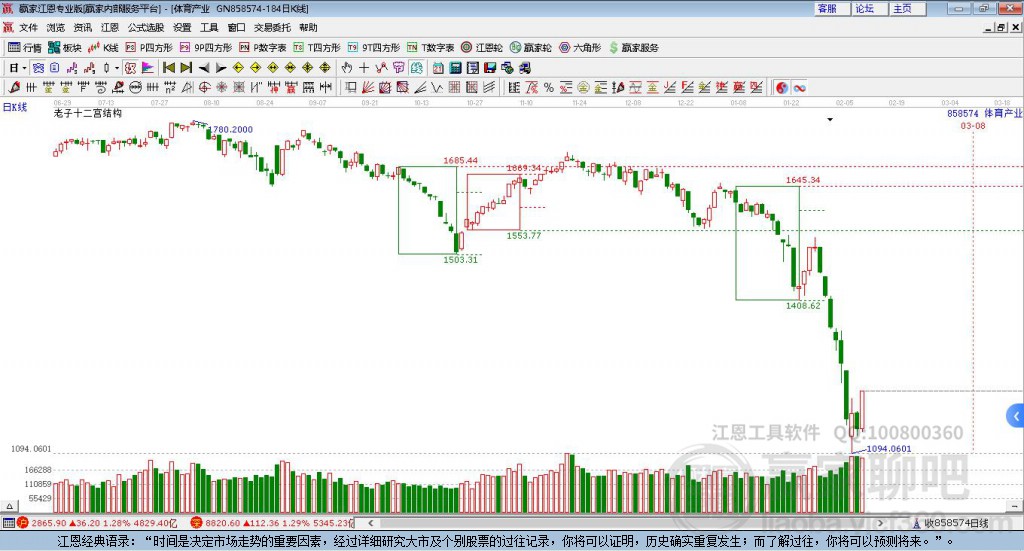Select the percent % drawing tool

pos(549,87)
